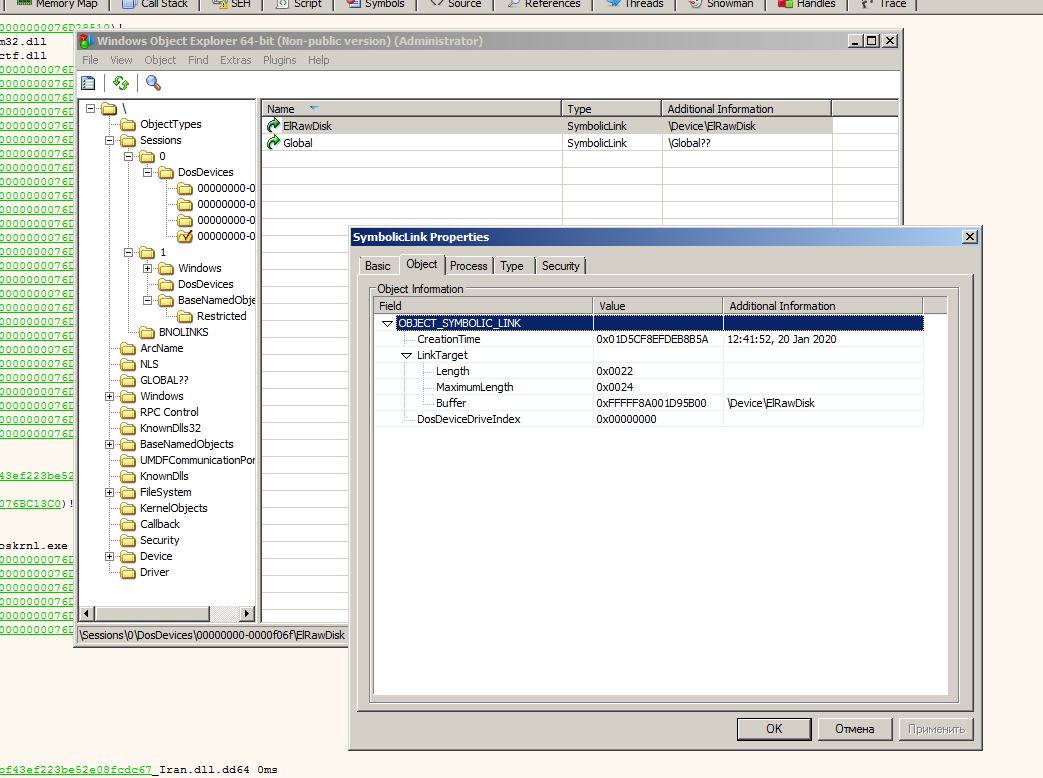This screenshot has height=778, width=1043.
Task: Switch to the Type properties tab
Action: 512,266
